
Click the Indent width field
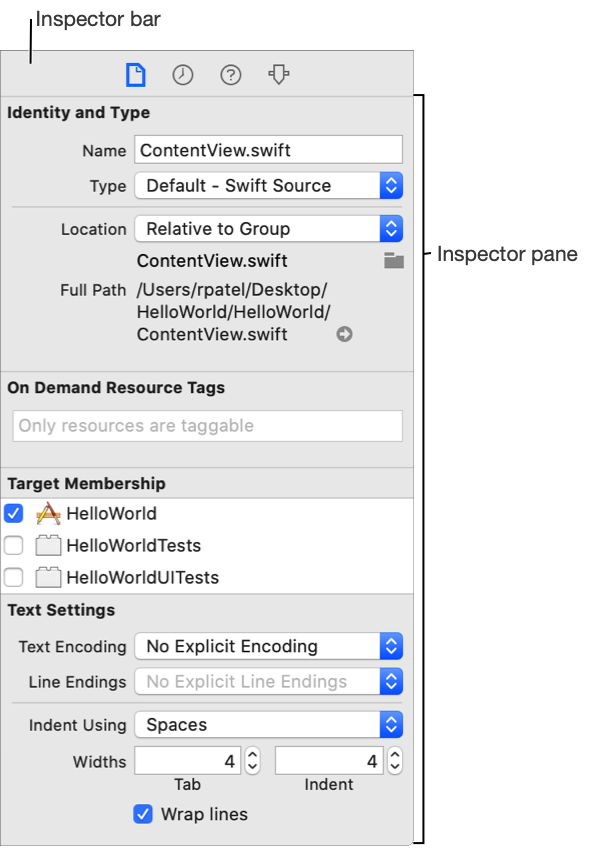click(x=329, y=761)
